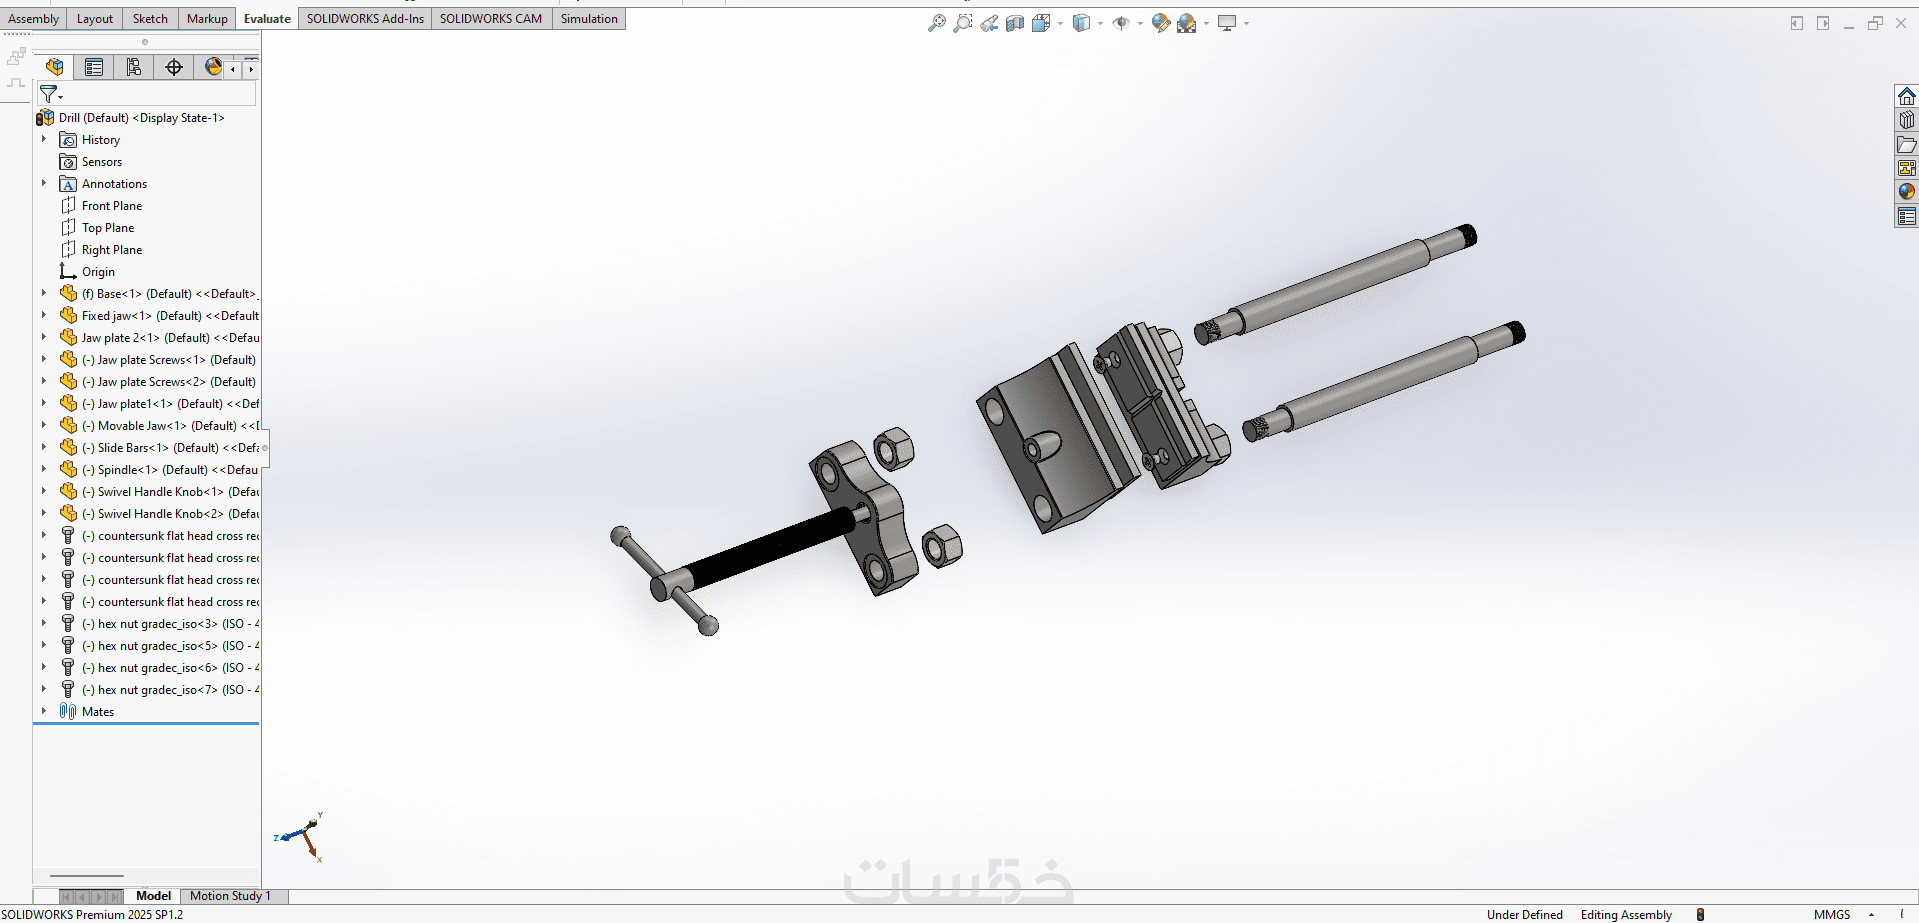Open the PropertyManager tab
Screen dimensions: 1919x923
click(94, 67)
